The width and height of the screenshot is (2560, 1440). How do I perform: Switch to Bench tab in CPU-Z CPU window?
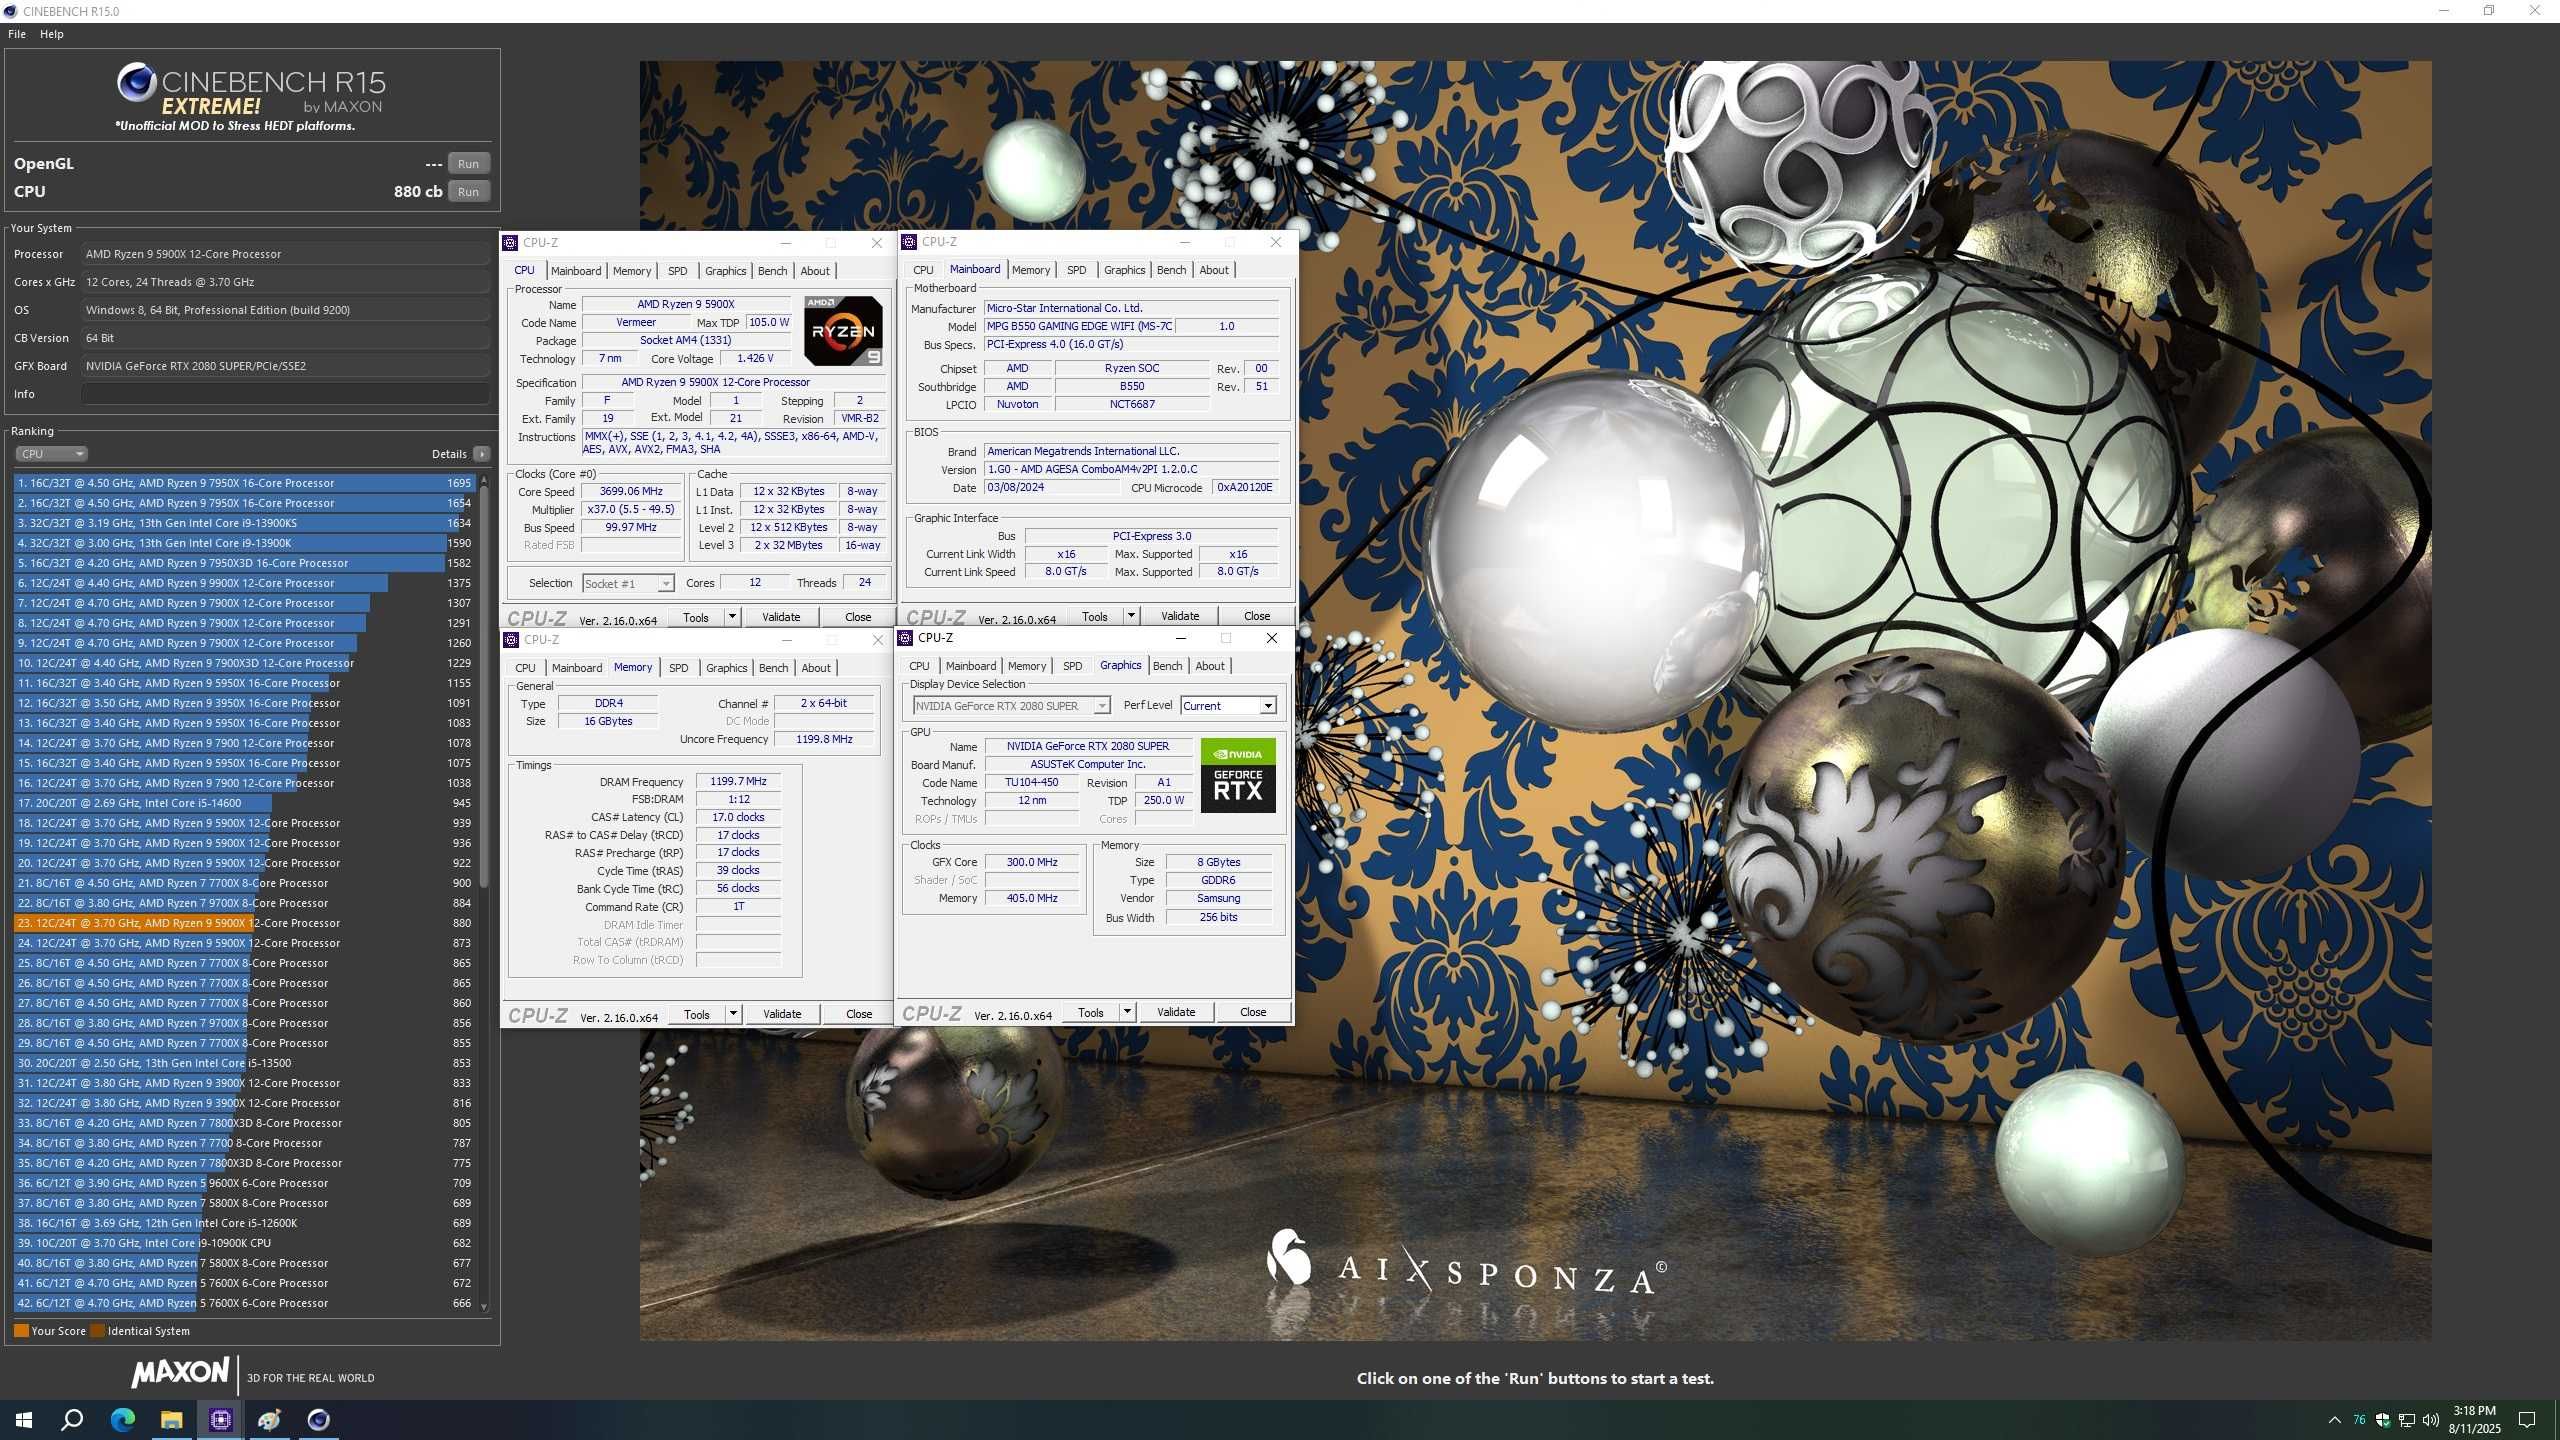(772, 271)
